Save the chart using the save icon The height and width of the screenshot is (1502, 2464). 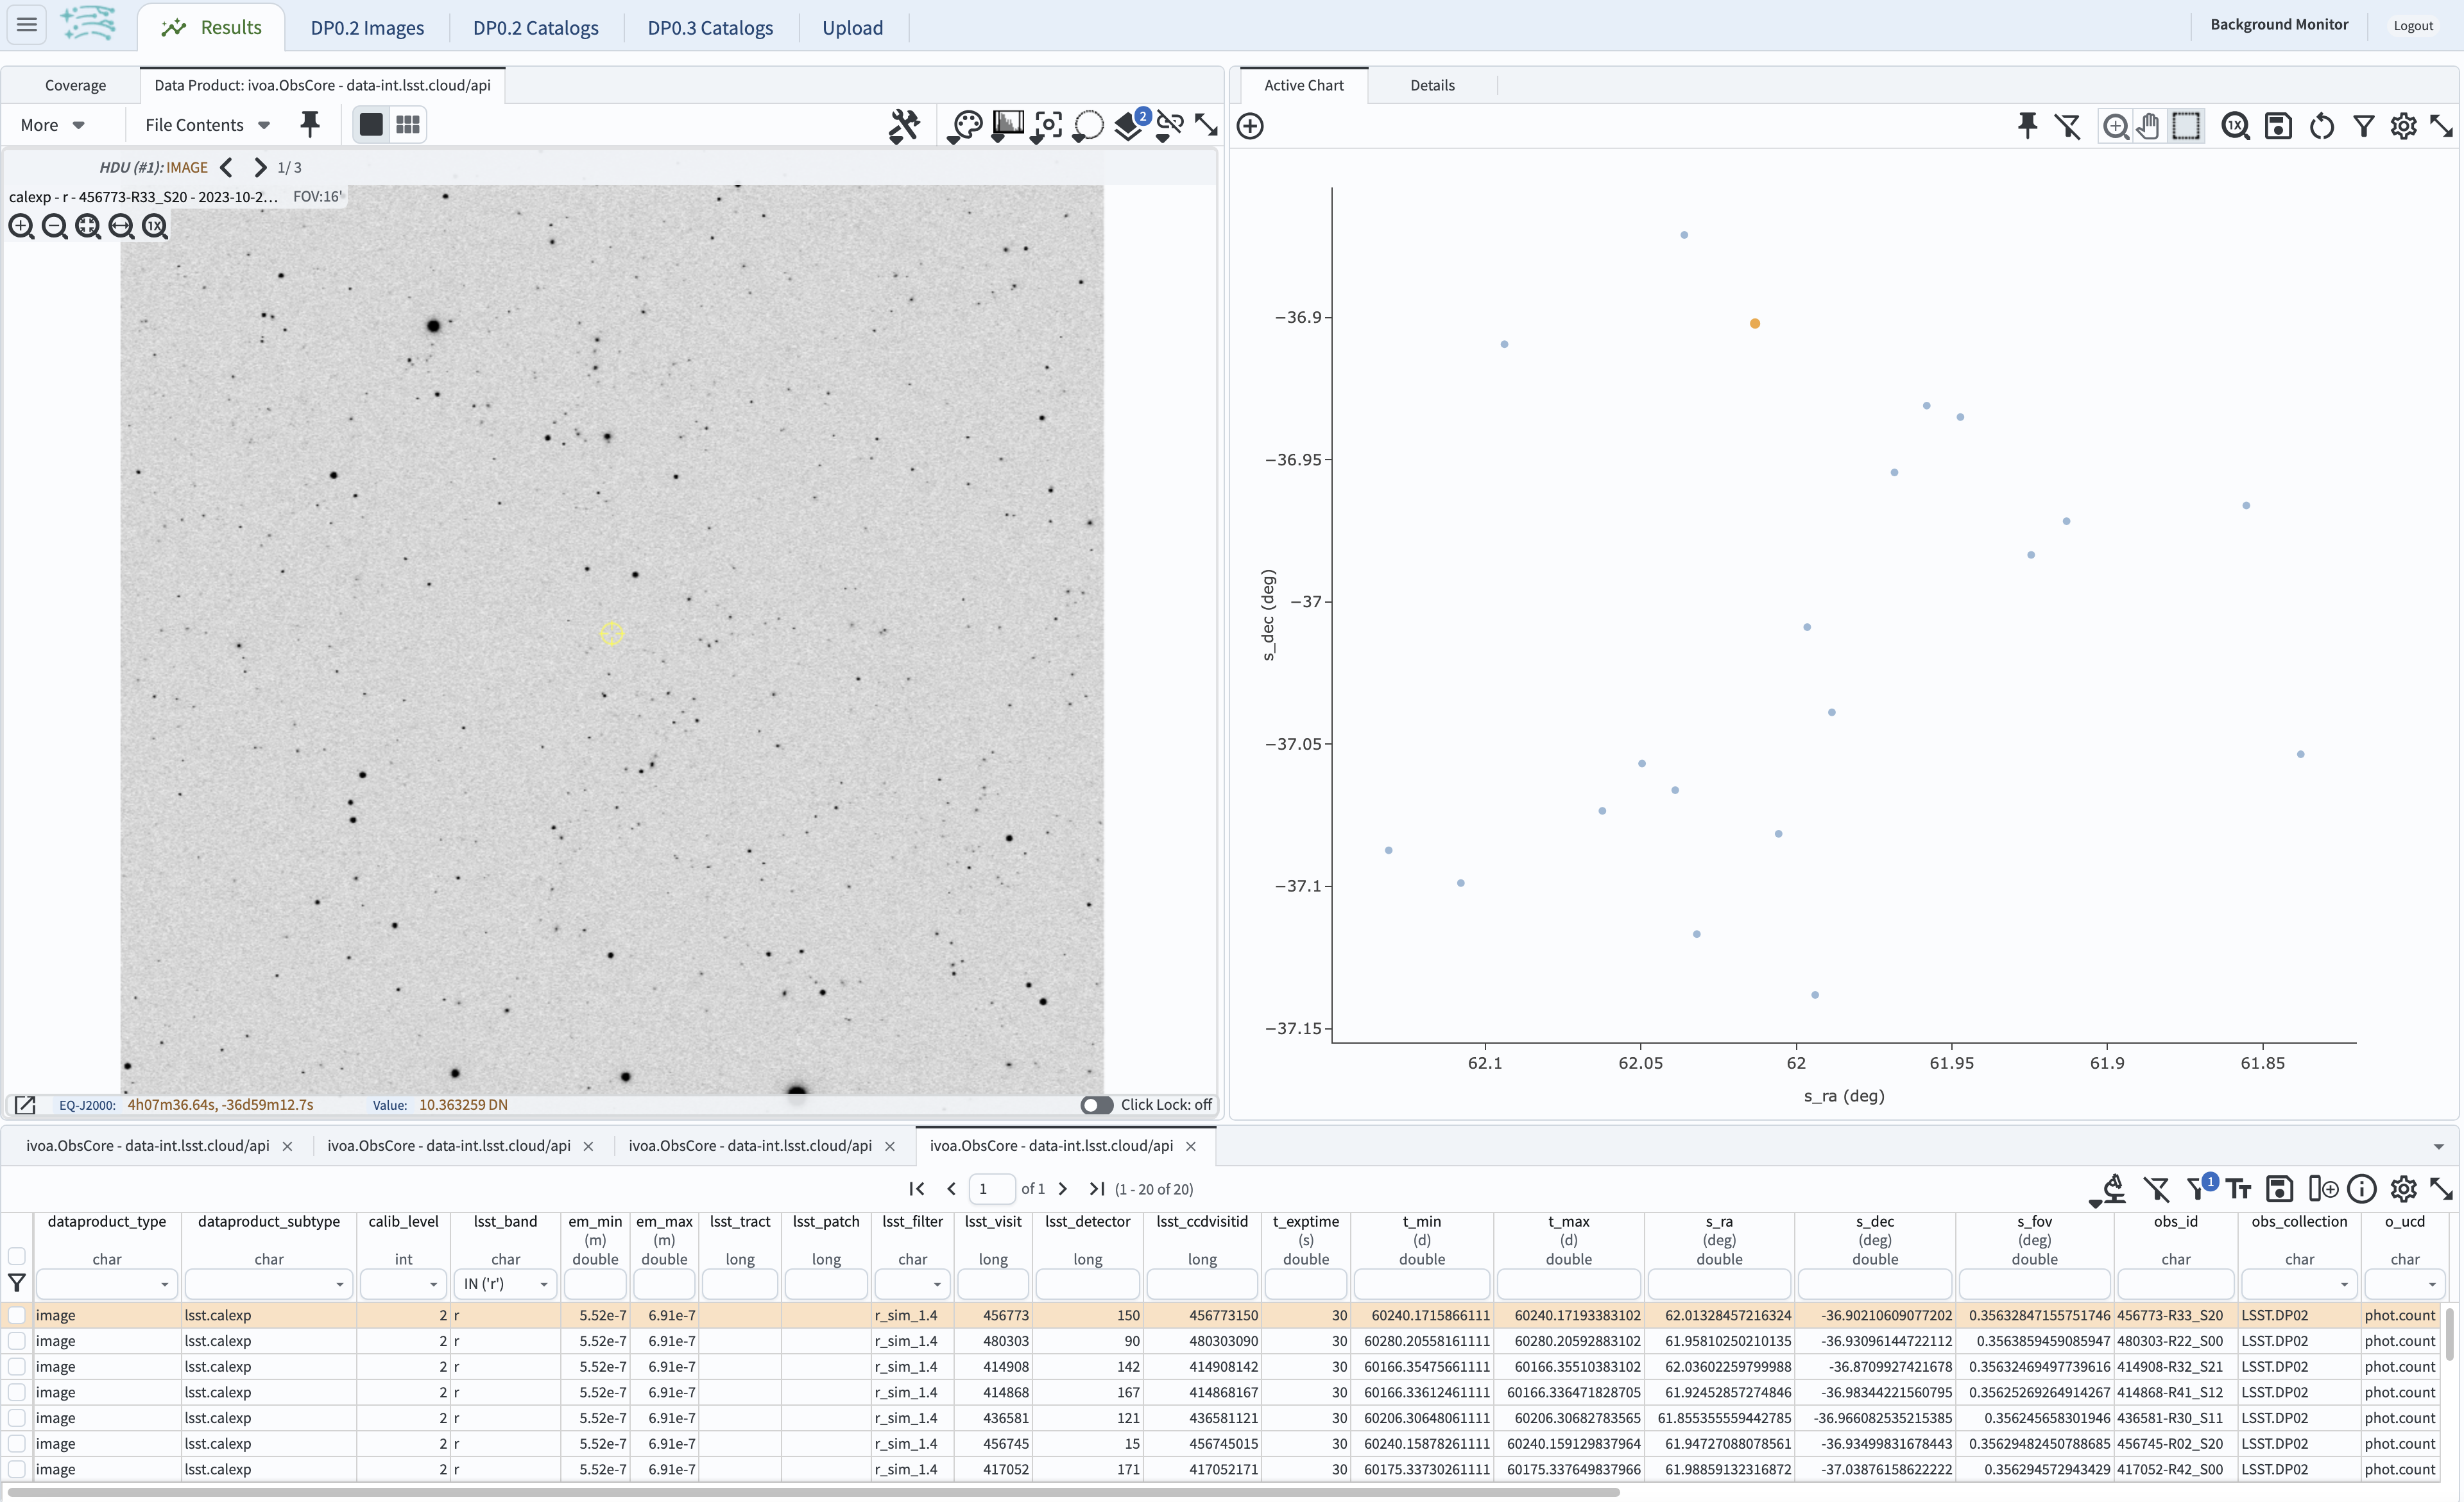2279,126
